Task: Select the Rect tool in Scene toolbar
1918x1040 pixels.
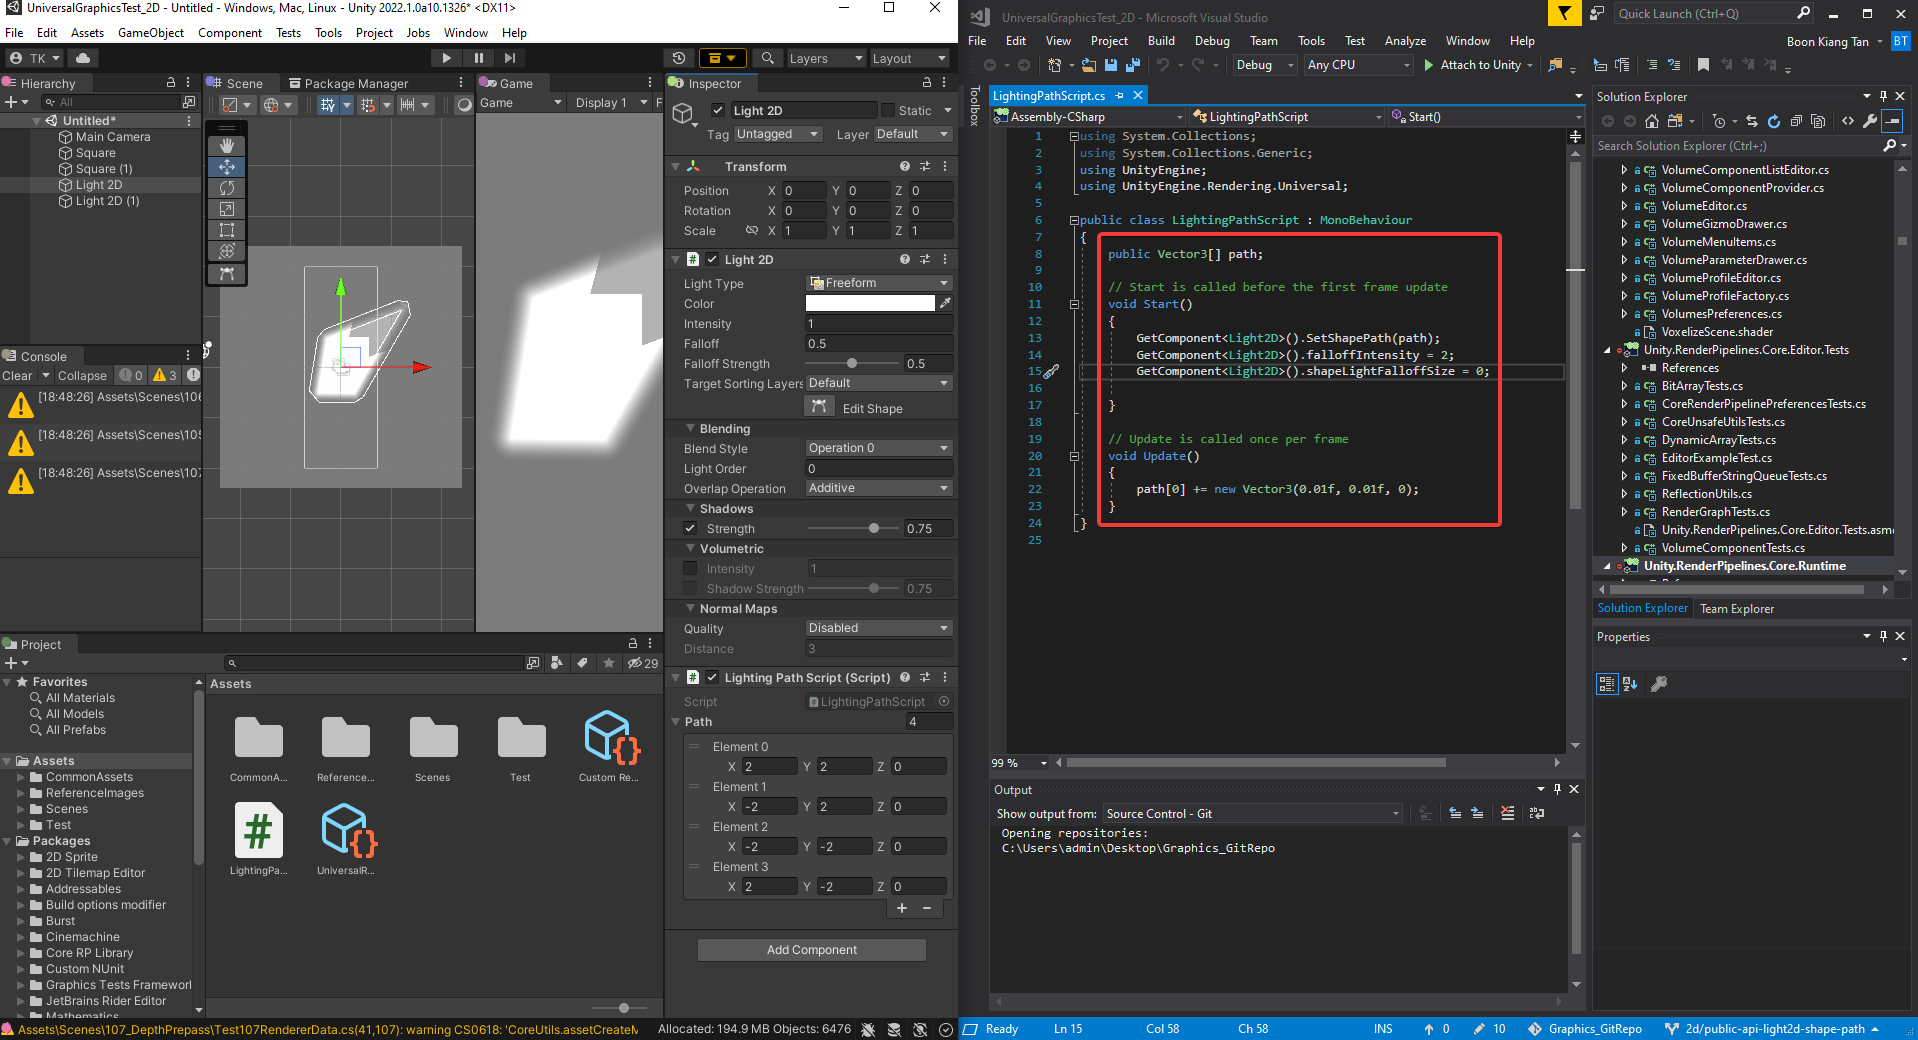Action: (227, 230)
